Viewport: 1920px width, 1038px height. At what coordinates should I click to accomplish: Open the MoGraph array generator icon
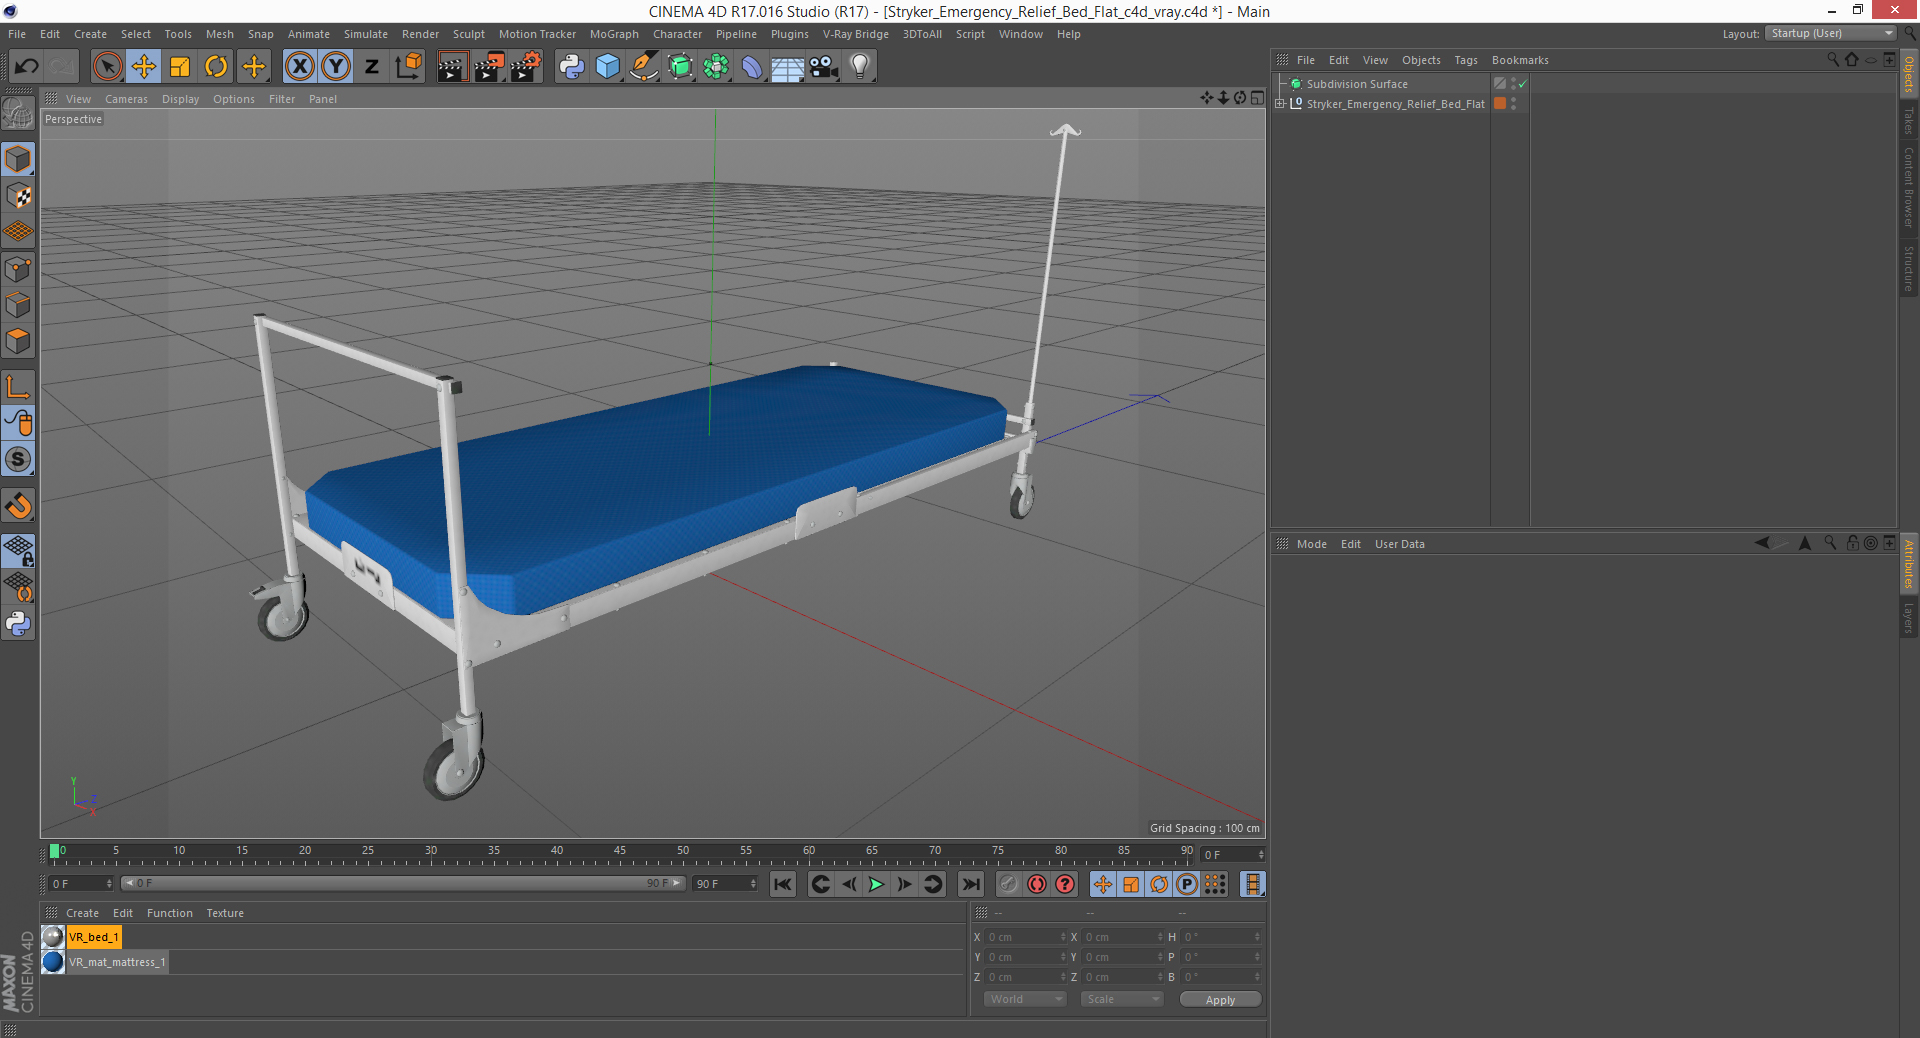[716, 67]
